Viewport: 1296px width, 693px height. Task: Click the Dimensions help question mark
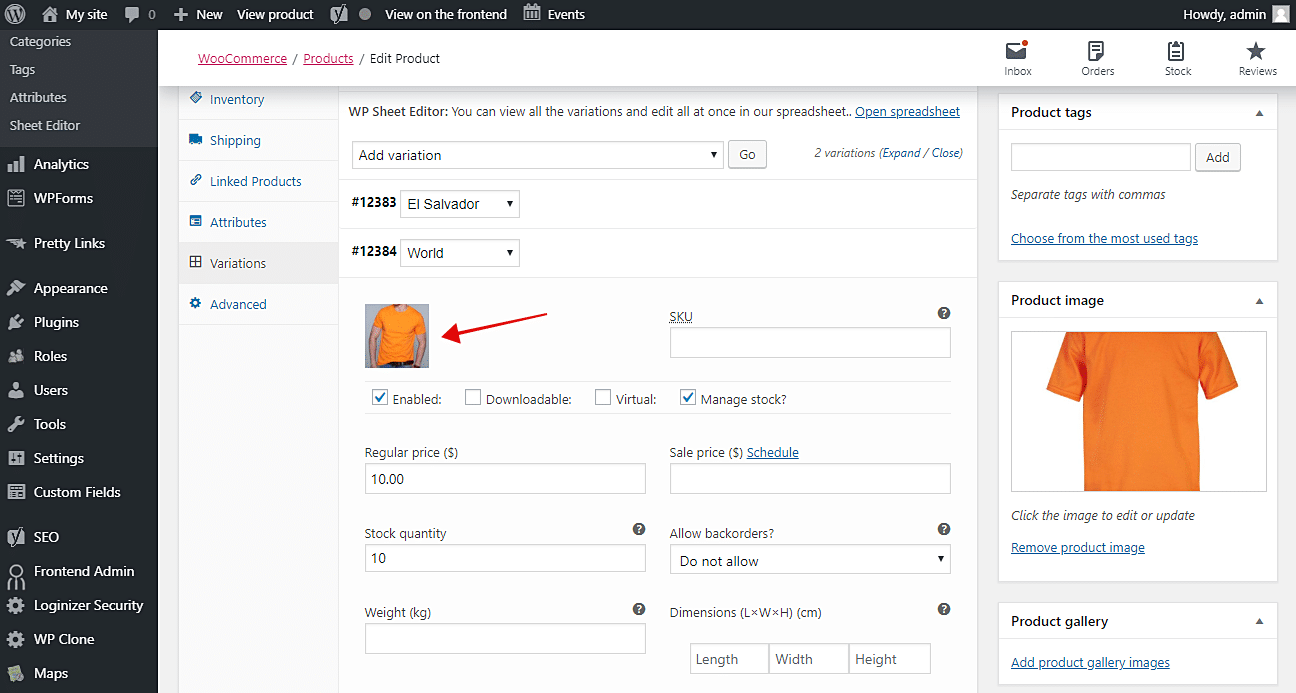[944, 609]
